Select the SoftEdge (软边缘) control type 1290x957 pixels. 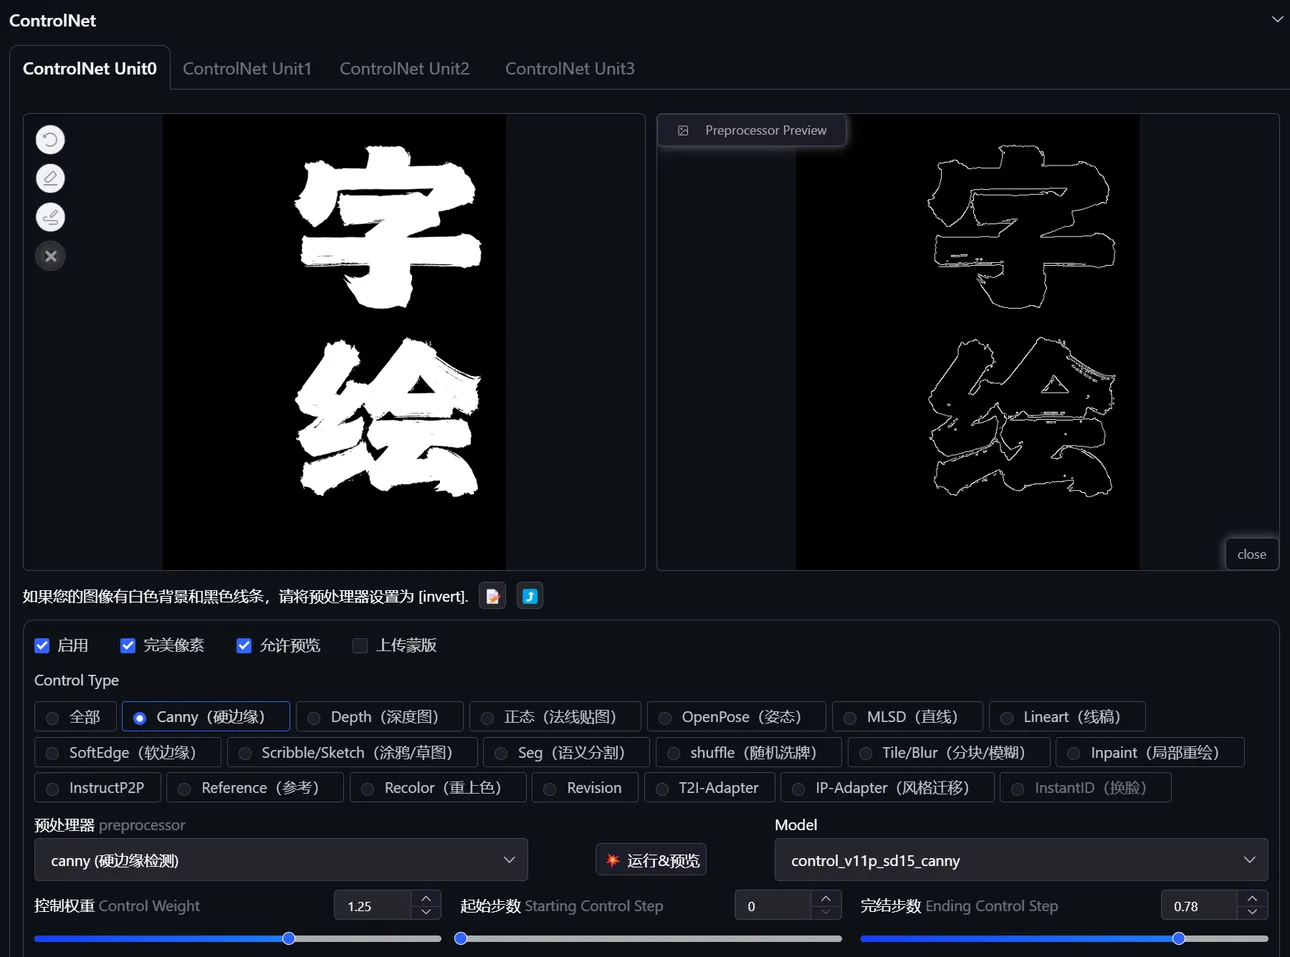click(x=128, y=753)
